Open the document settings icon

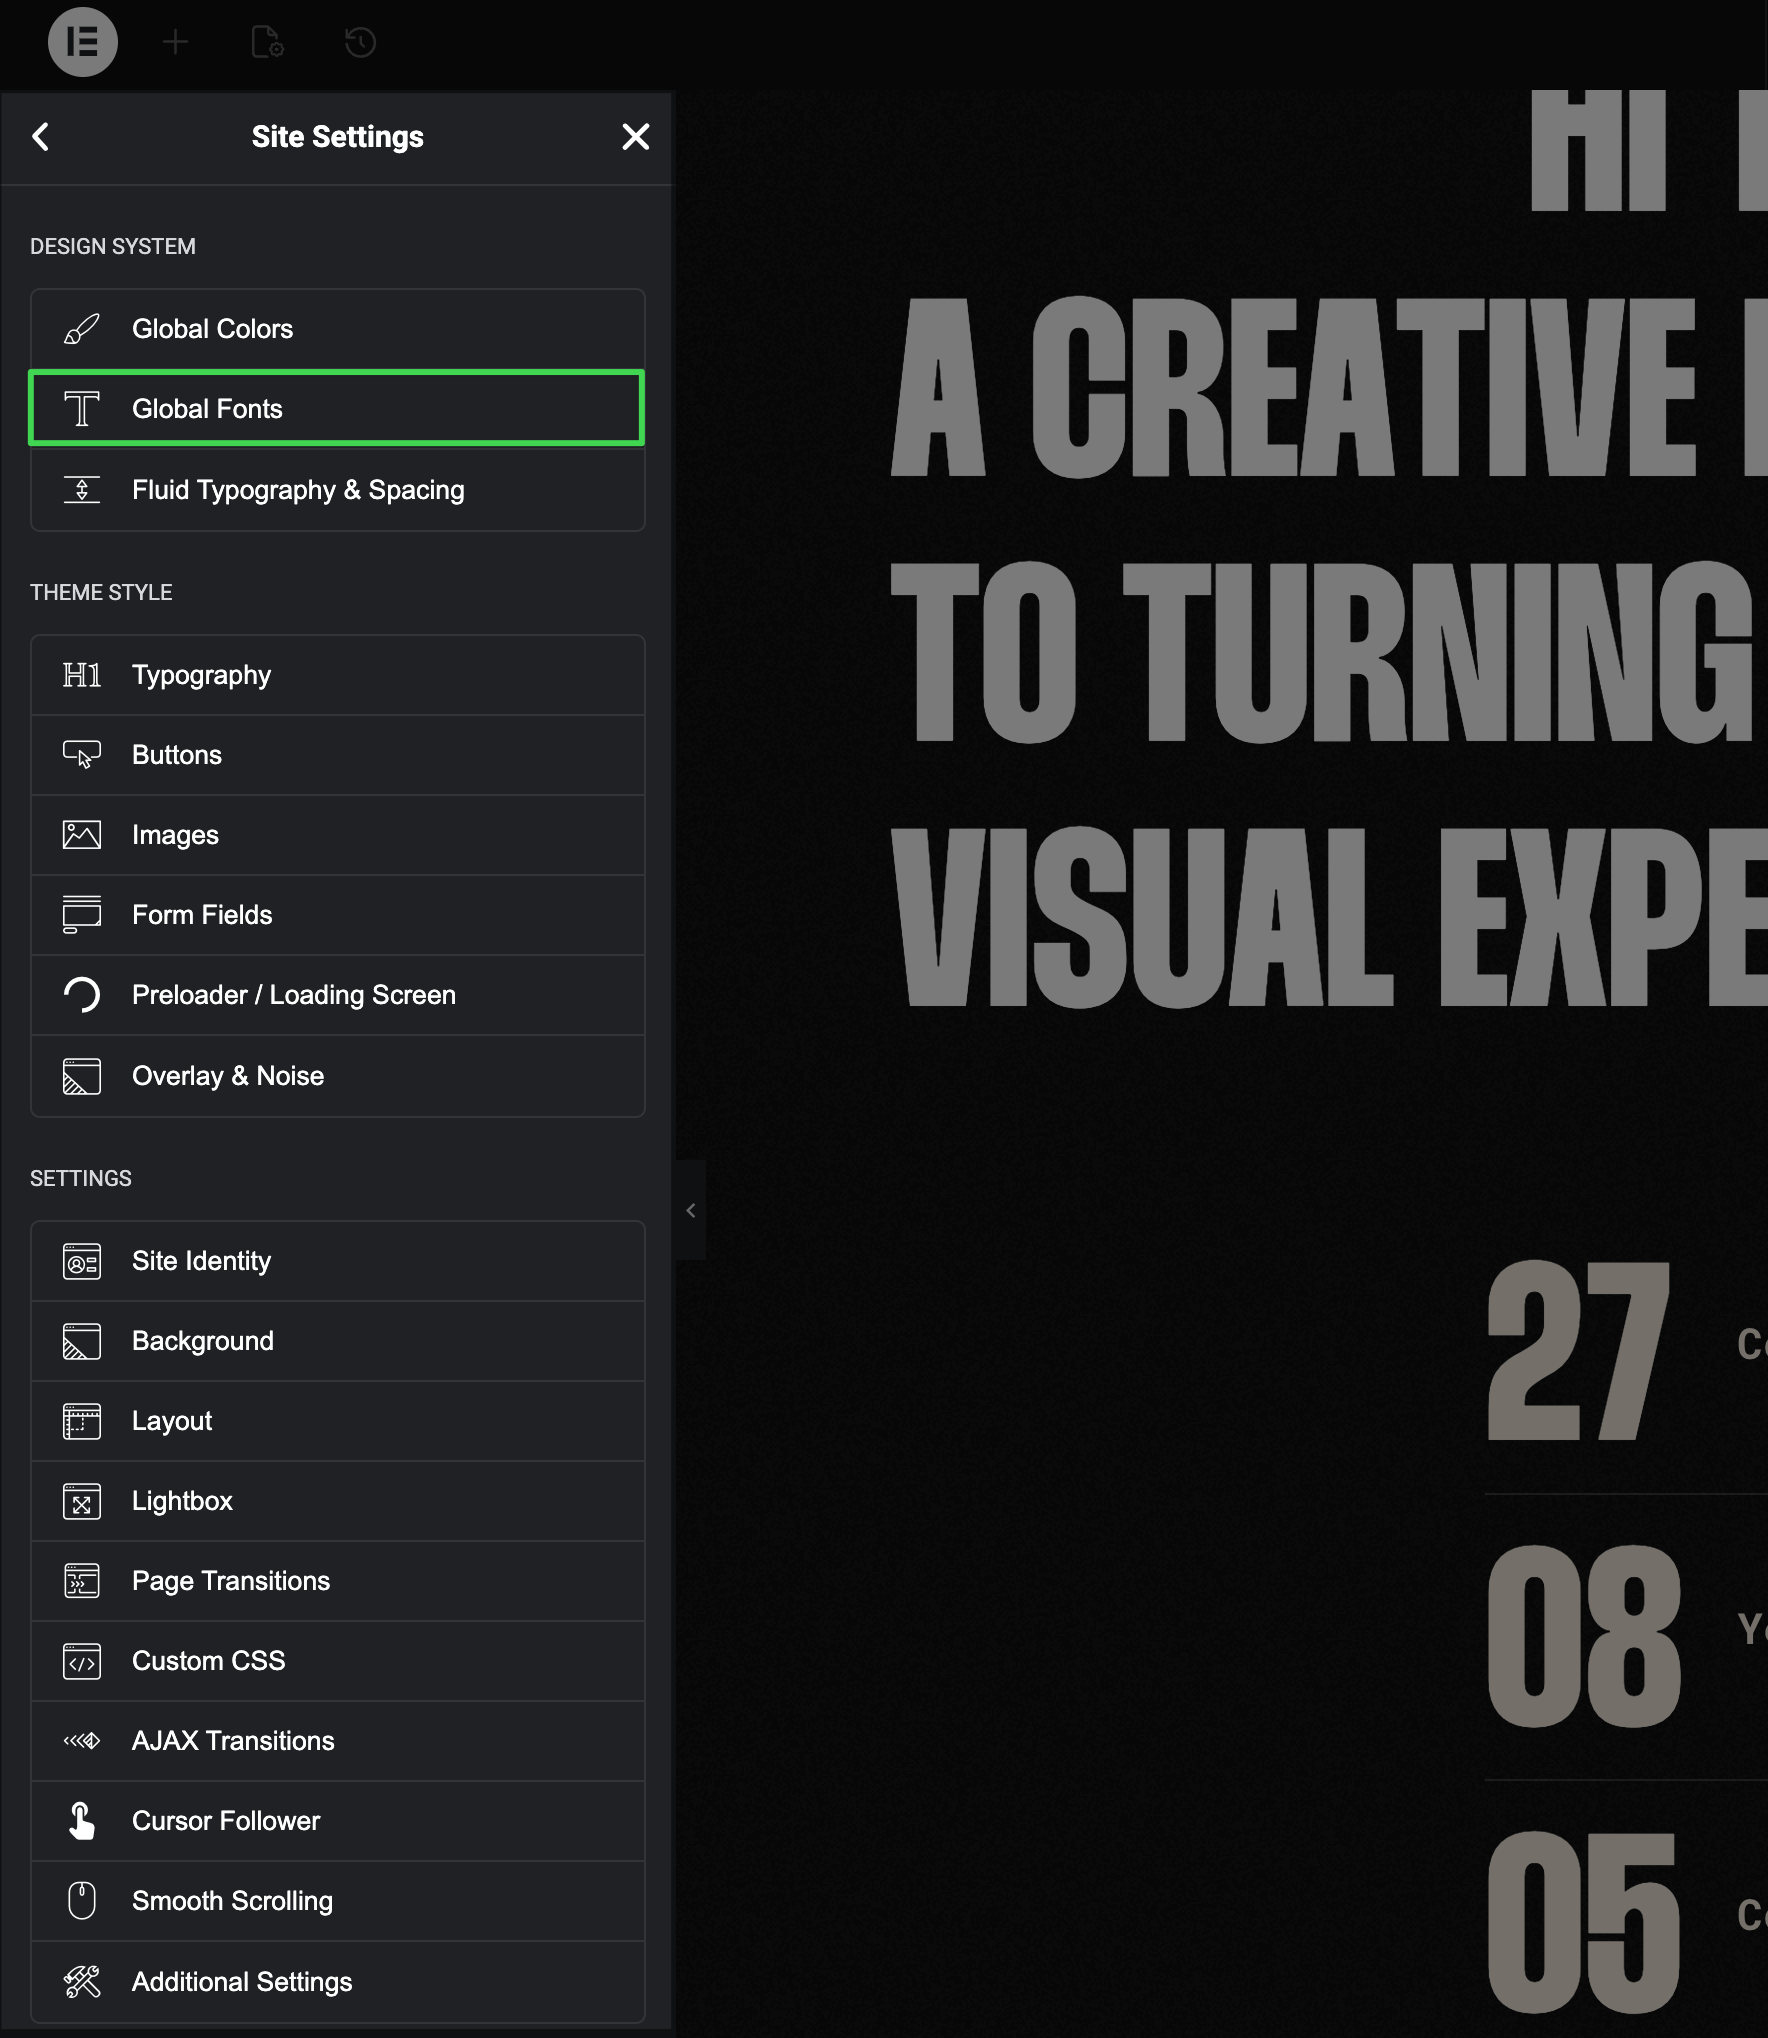click(x=267, y=42)
